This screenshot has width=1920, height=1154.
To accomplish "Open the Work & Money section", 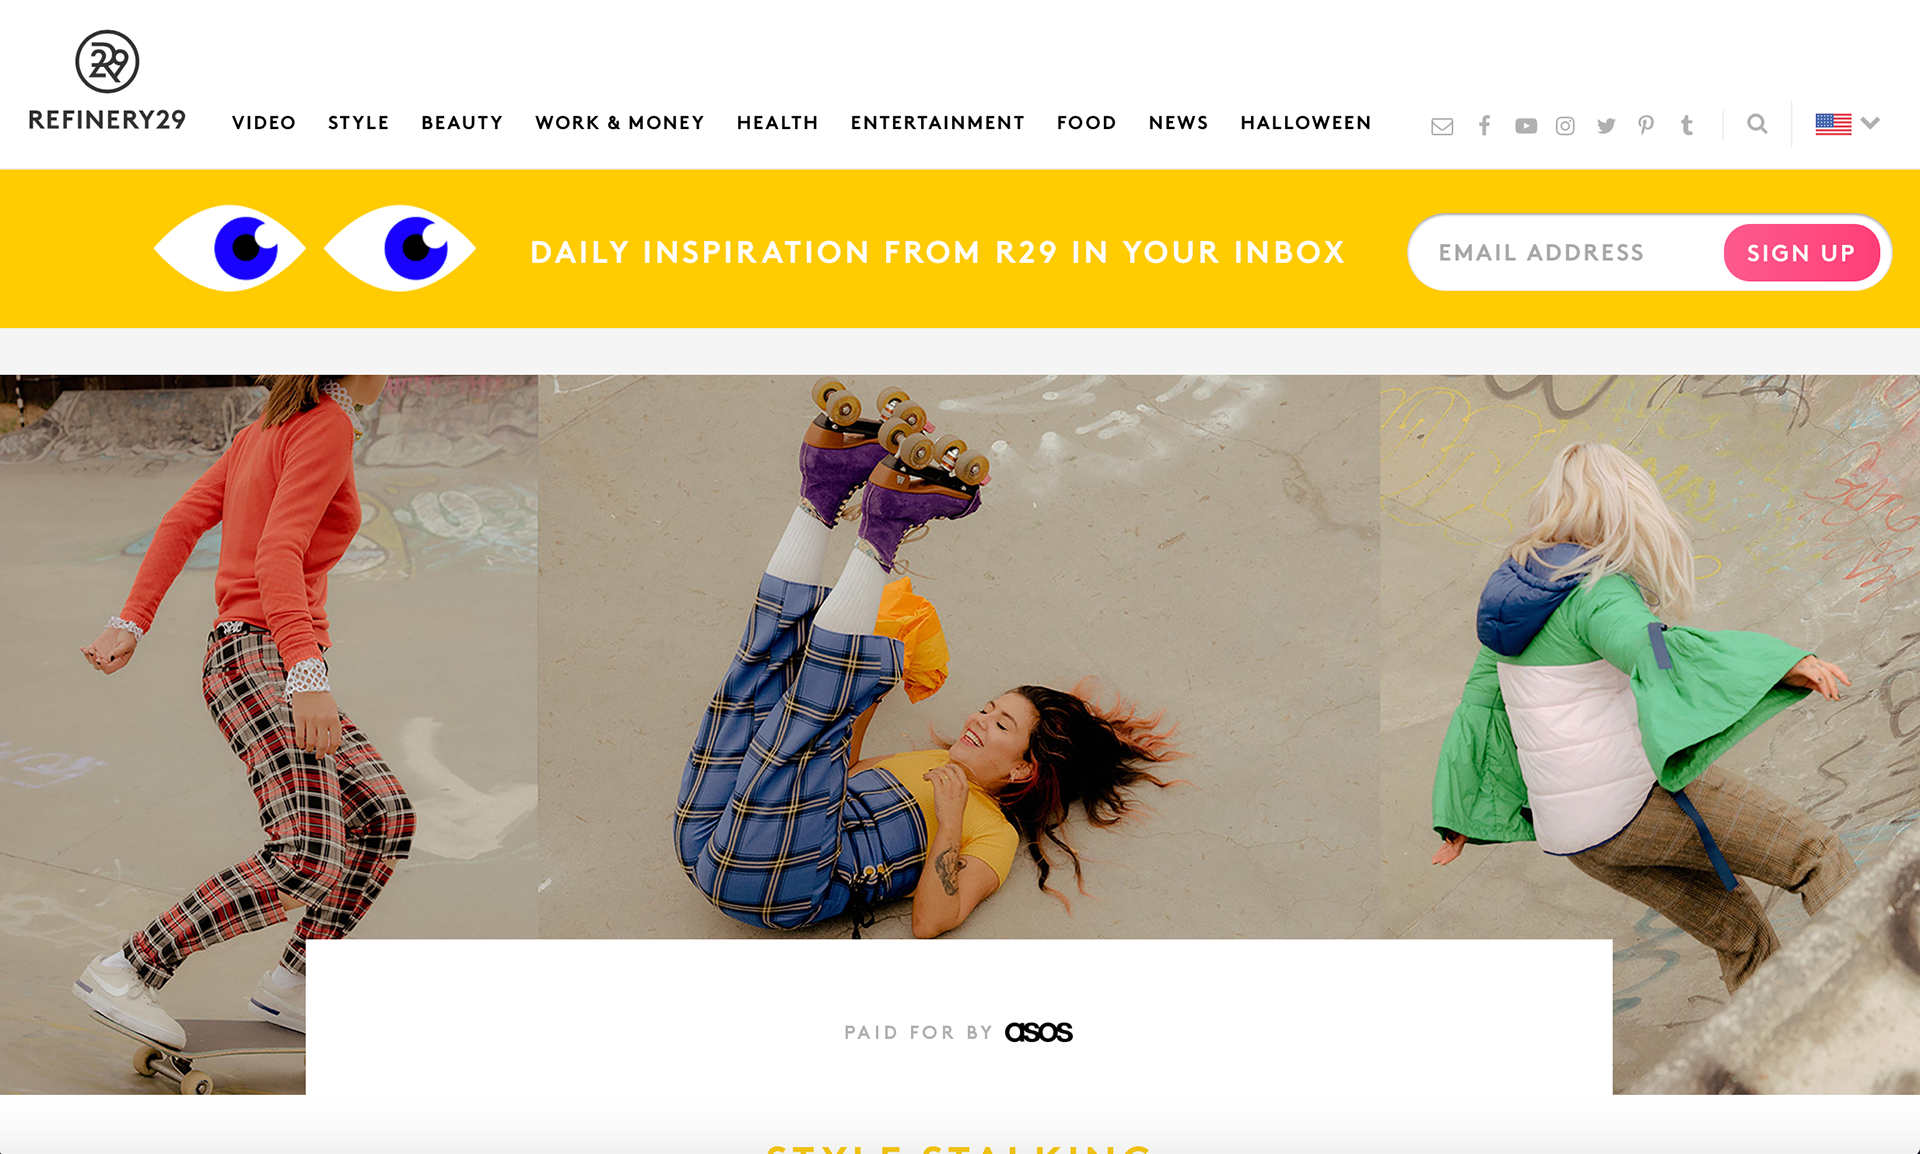I will pos(620,123).
